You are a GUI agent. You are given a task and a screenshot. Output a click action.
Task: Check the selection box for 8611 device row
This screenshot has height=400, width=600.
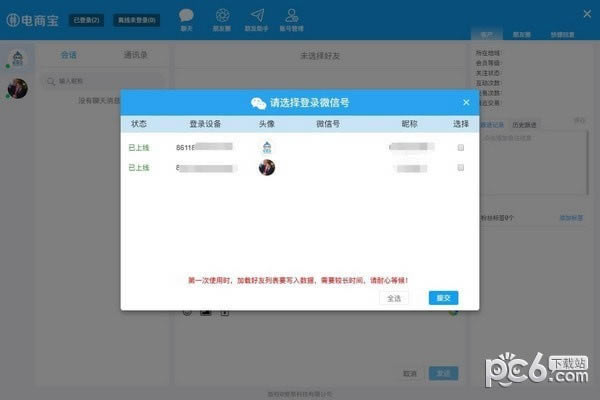point(461,147)
